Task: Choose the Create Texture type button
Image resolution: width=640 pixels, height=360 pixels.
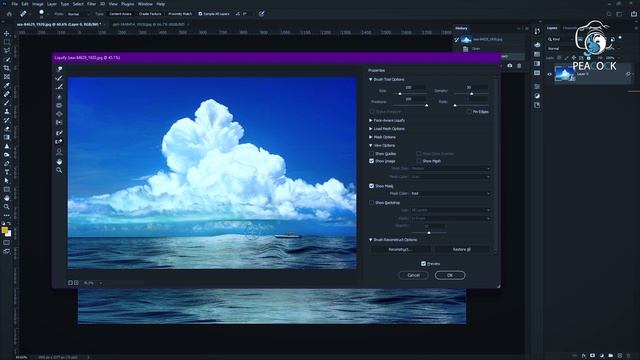Action: [x=150, y=14]
